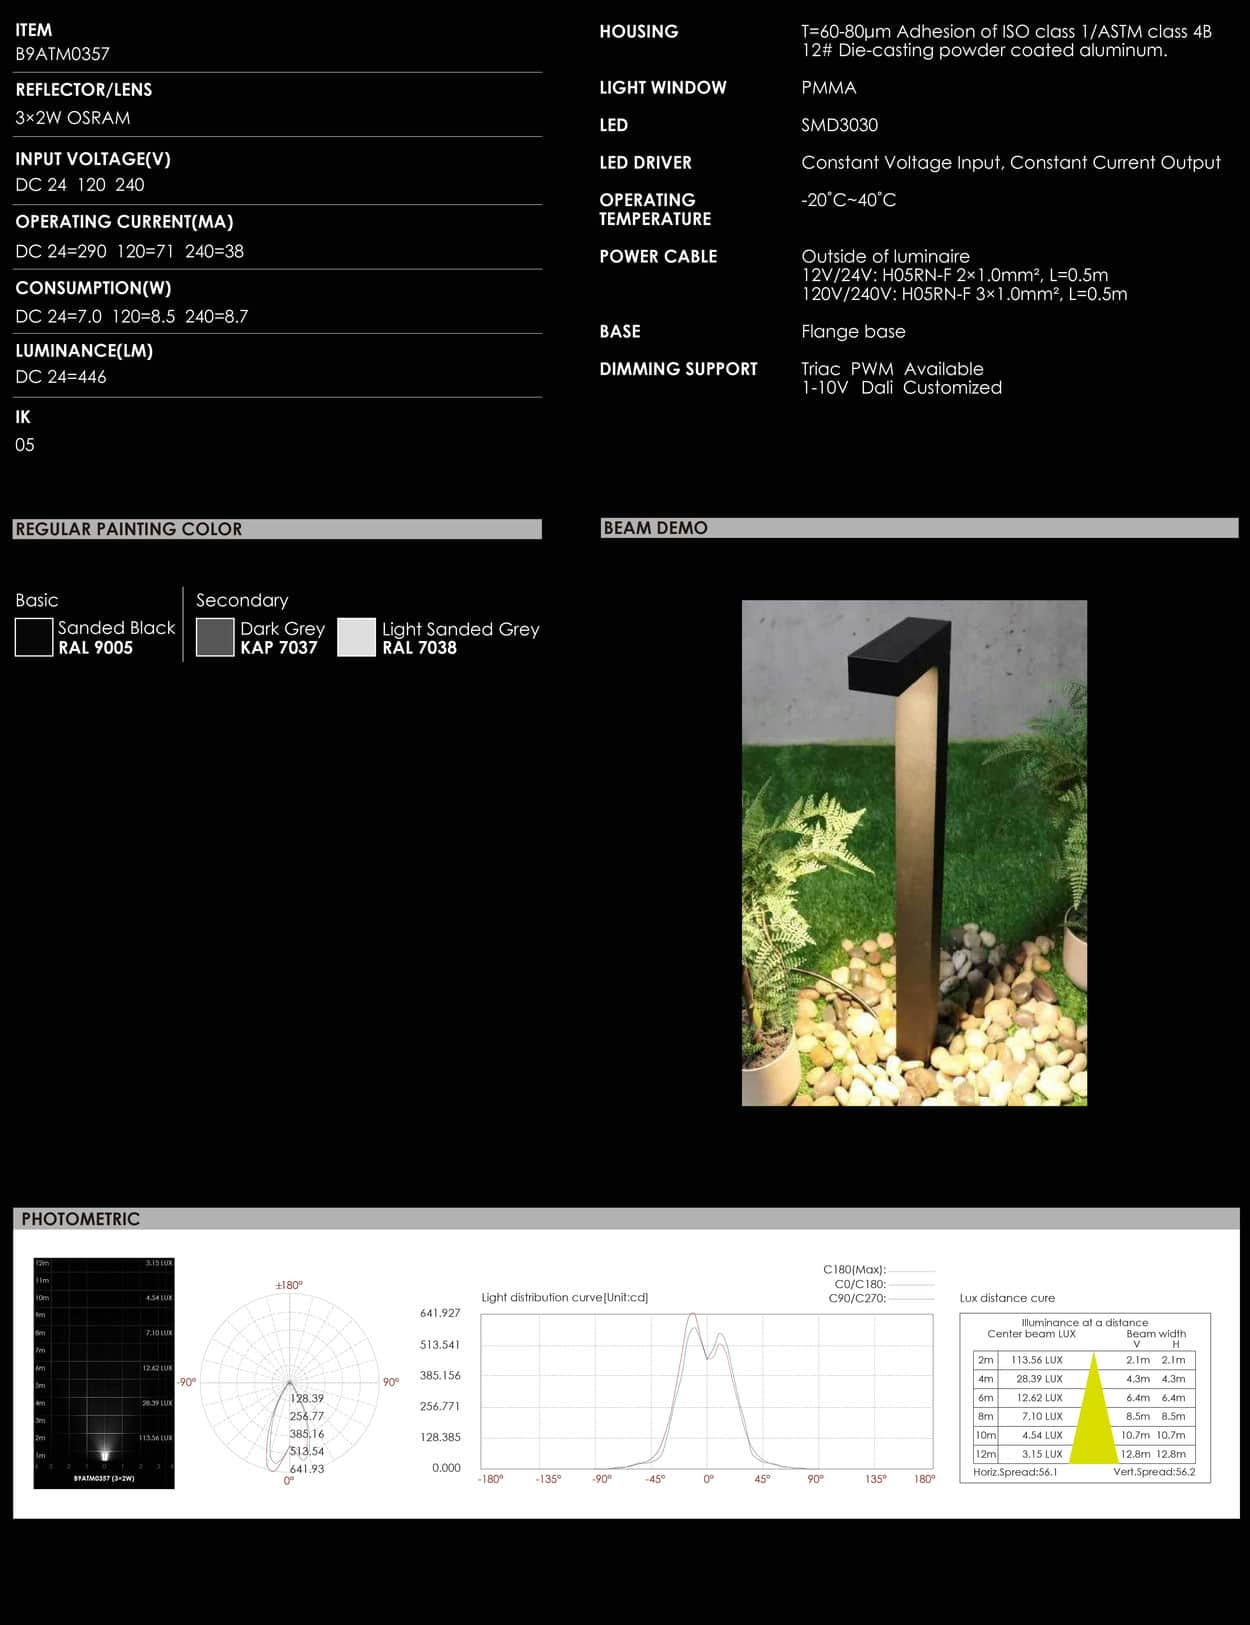Viewport: 1250px width, 1625px height.
Task: Click the BEAM DEMO section header
Action: (919, 528)
